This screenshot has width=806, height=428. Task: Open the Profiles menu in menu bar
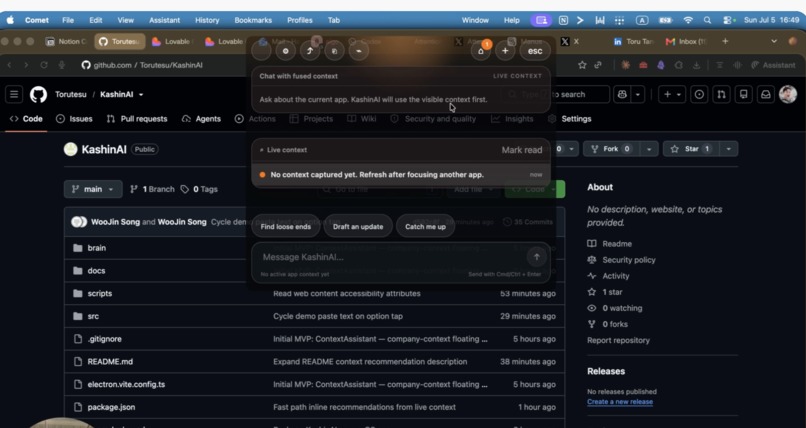[x=300, y=20]
